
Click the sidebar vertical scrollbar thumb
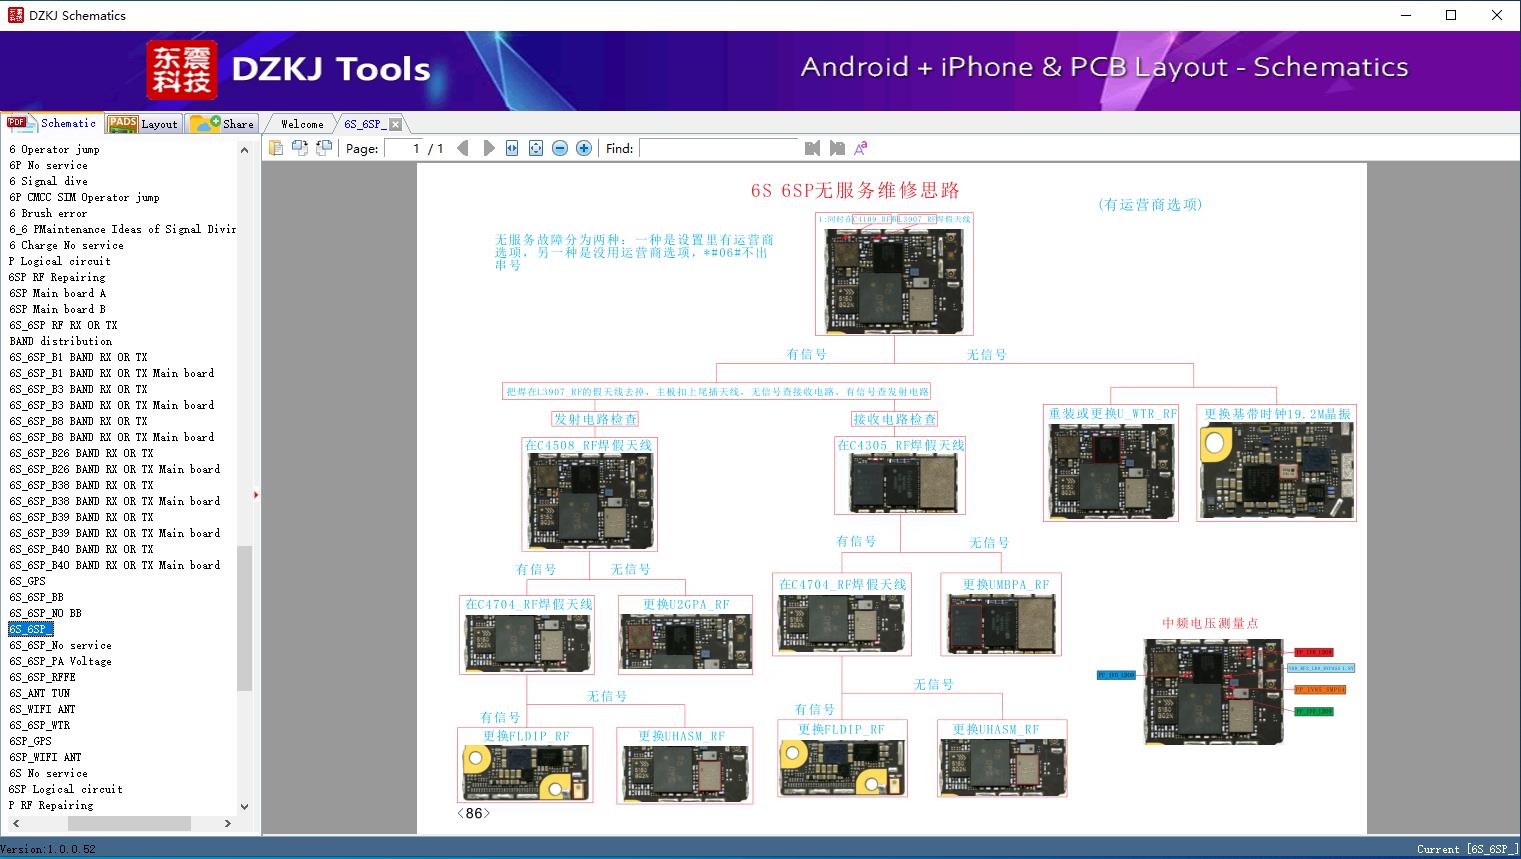pyautogui.click(x=244, y=618)
